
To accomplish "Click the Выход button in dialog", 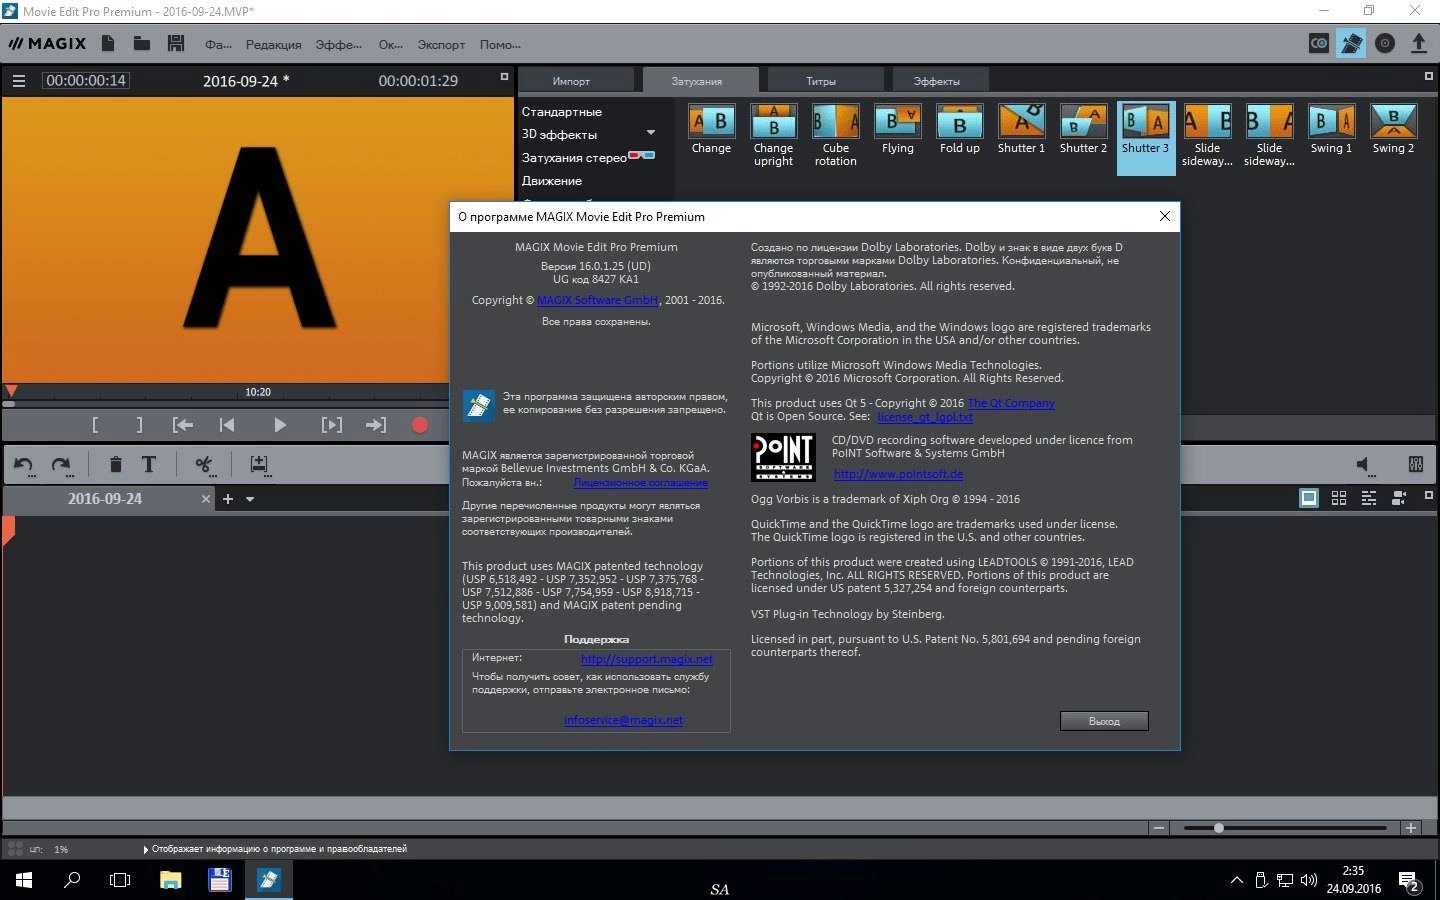I will click(x=1104, y=721).
